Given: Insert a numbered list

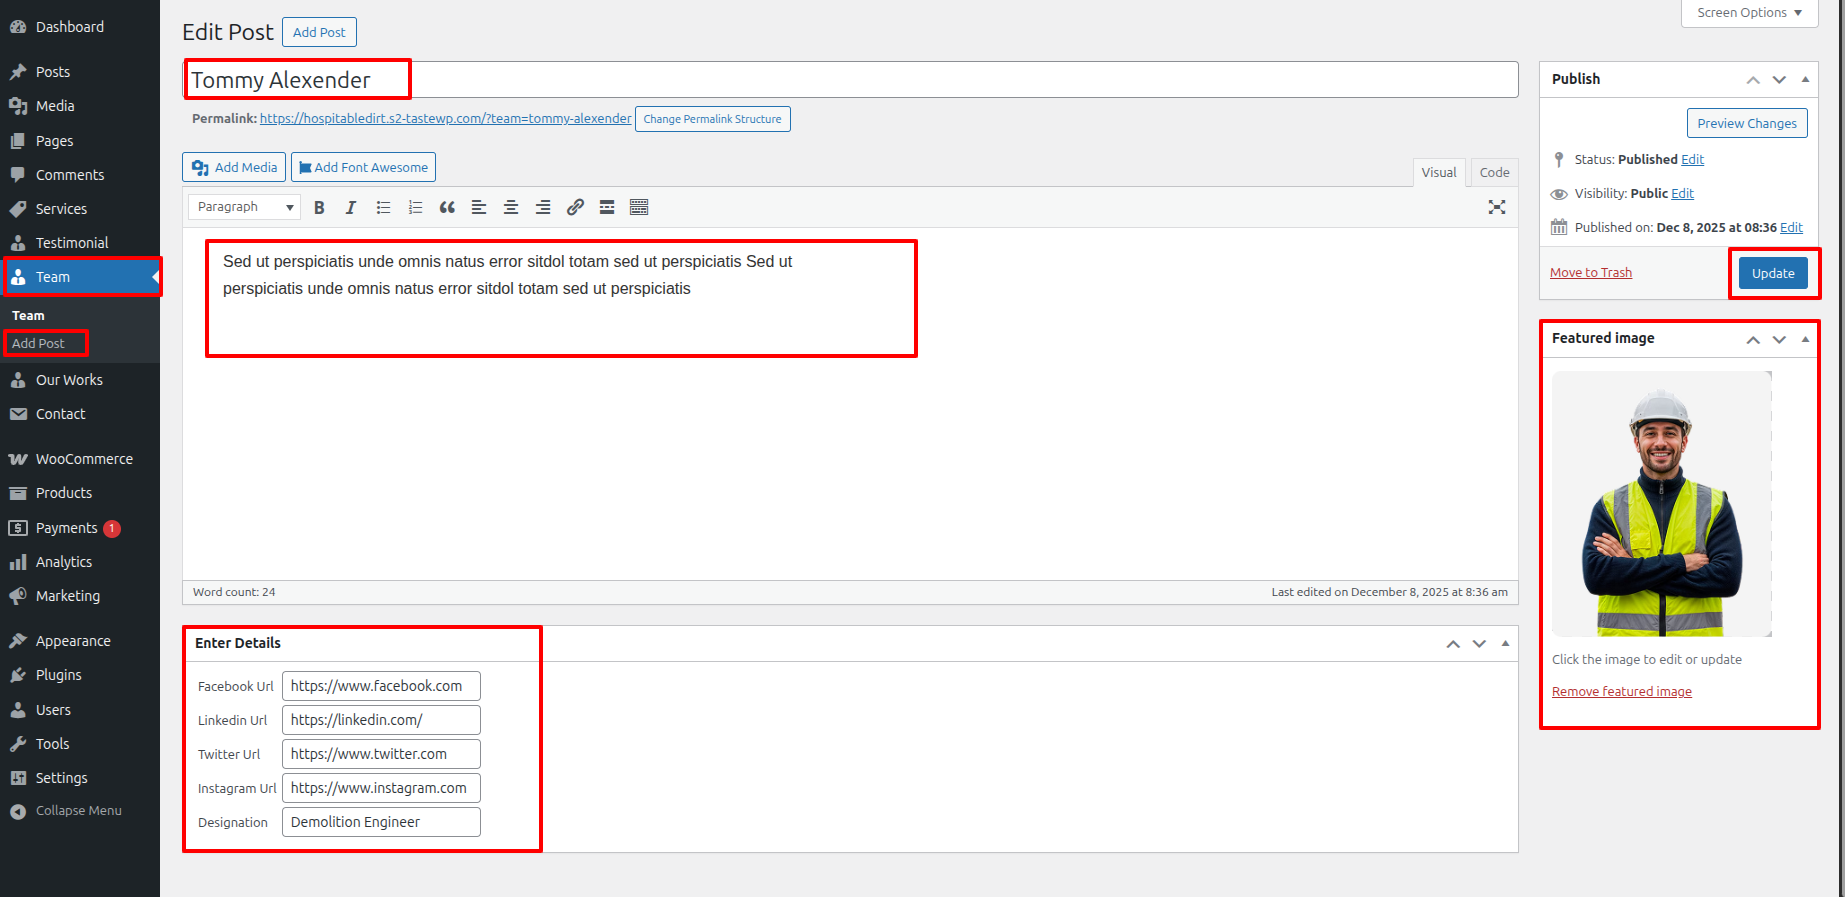Looking at the screenshot, I should [x=415, y=207].
